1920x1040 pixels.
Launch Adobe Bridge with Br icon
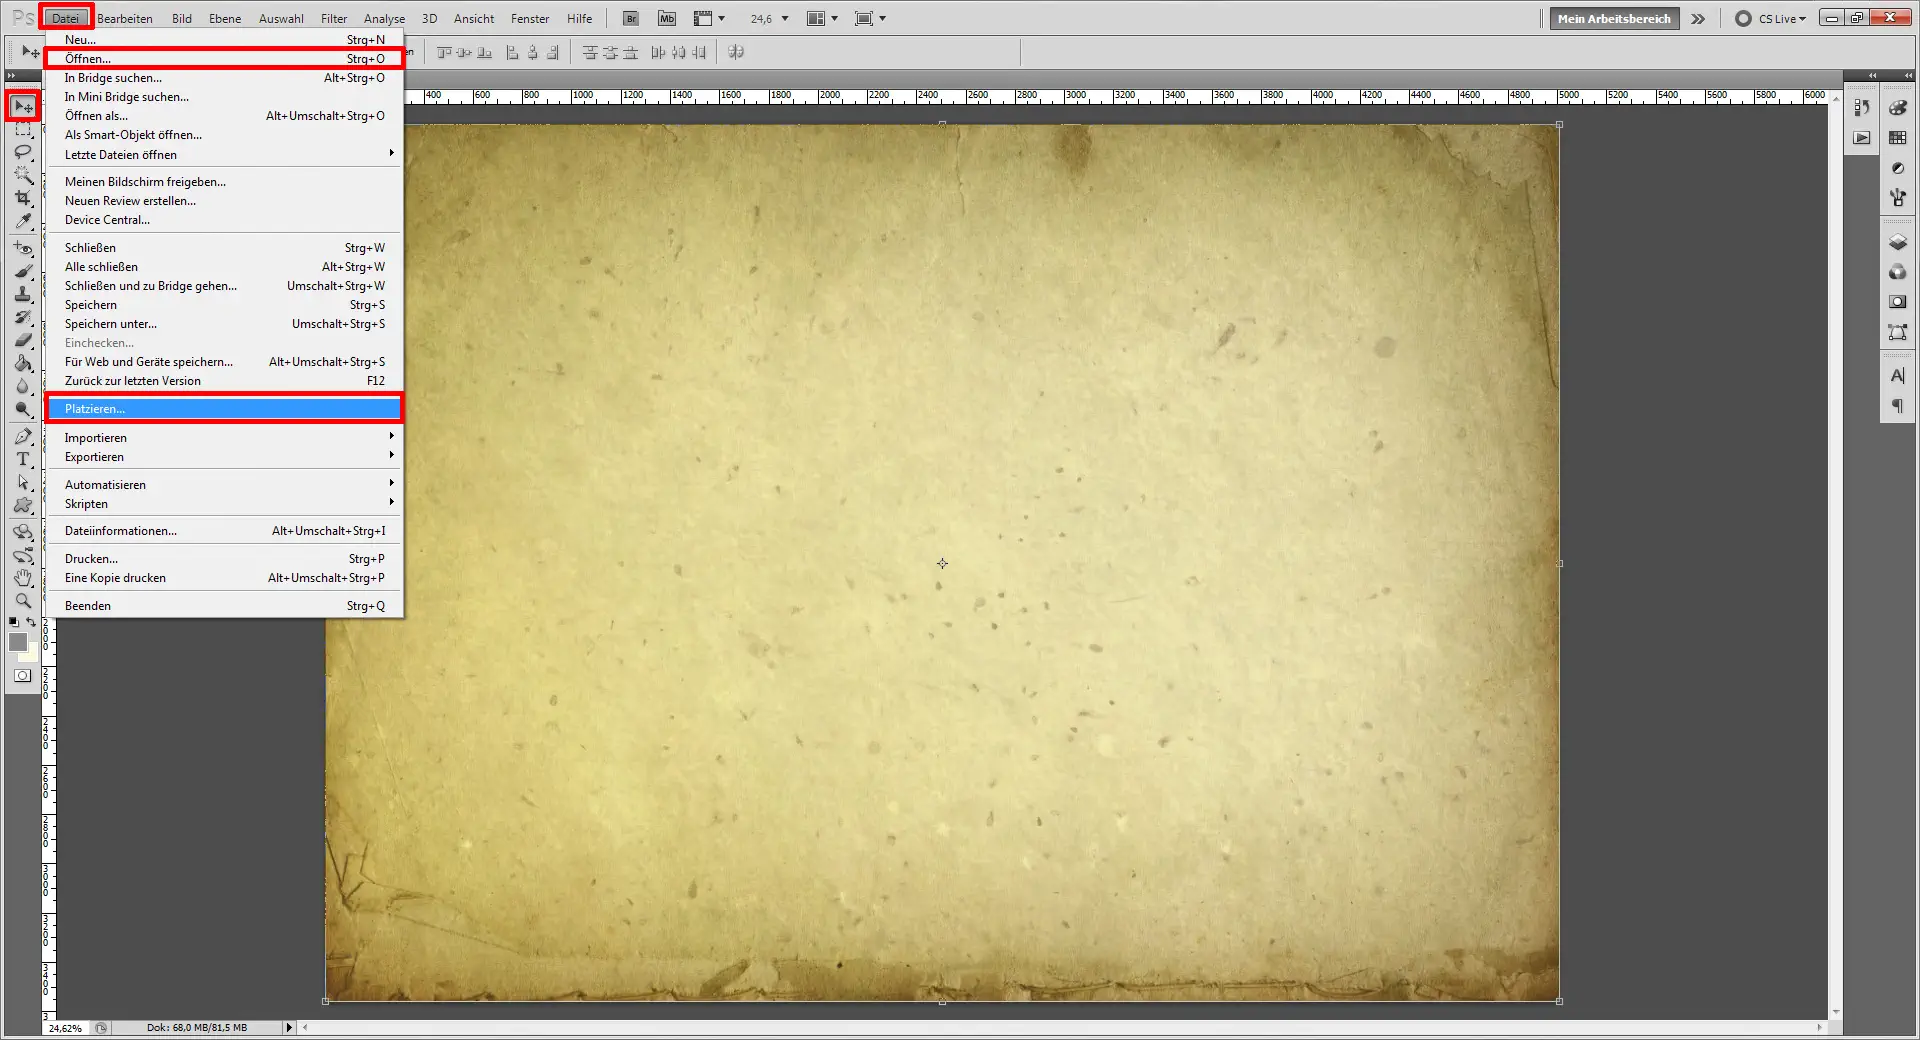click(x=631, y=18)
